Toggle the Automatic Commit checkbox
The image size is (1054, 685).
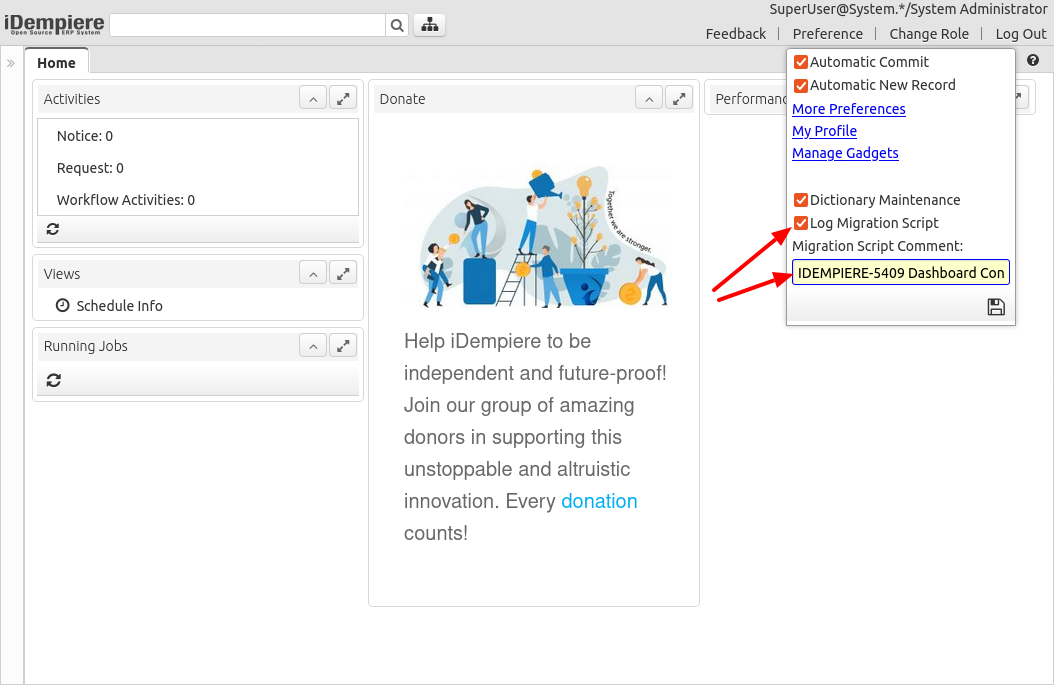[x=800, y=62]
